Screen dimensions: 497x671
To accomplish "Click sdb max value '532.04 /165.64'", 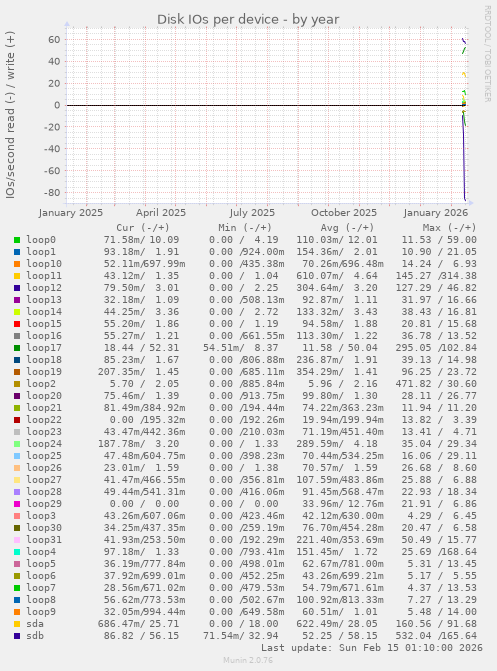I will (x=437, y=635).
